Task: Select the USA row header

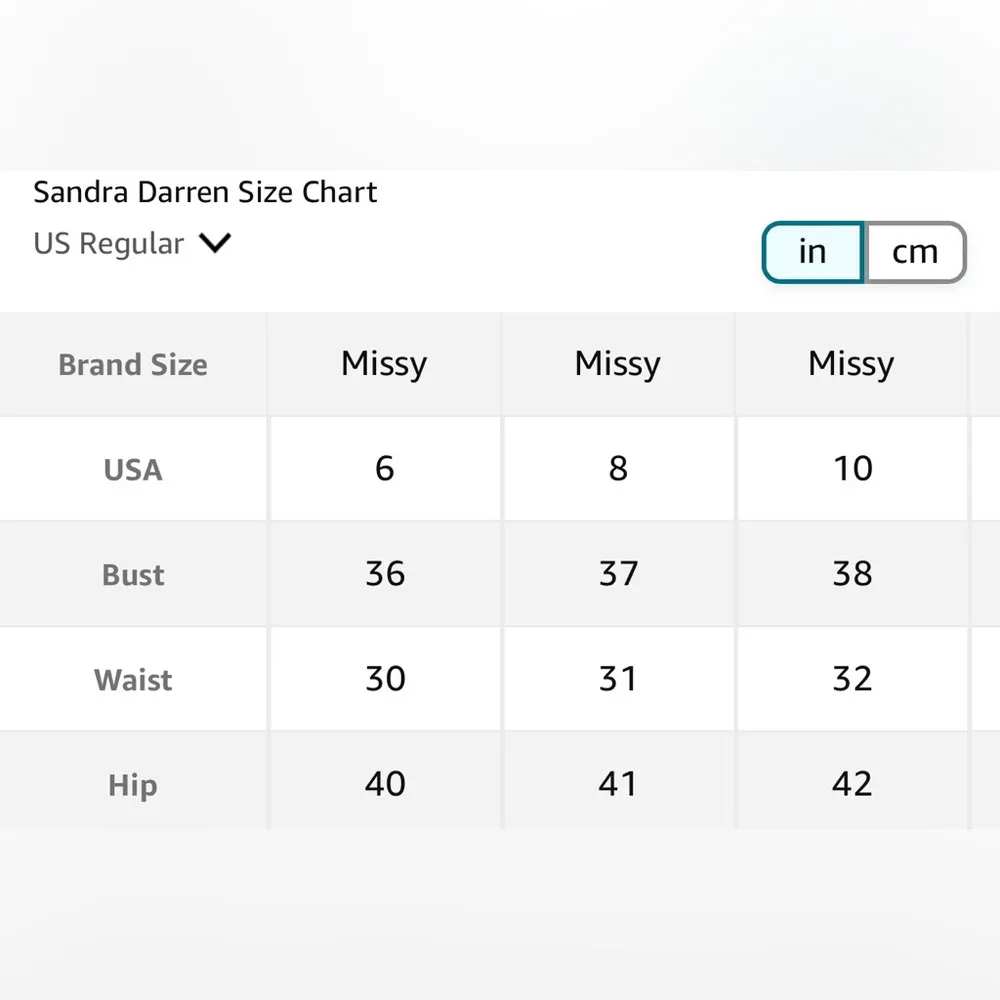Action: point(133,469)
